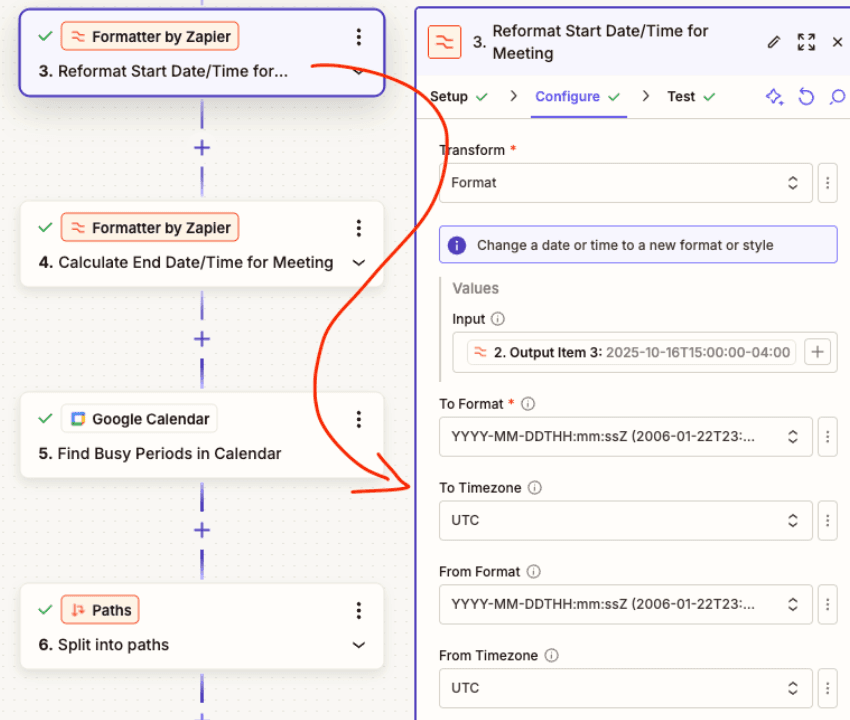Click the pencil icon to rename the step
The image size is (850, 720).
coord(773,42)
